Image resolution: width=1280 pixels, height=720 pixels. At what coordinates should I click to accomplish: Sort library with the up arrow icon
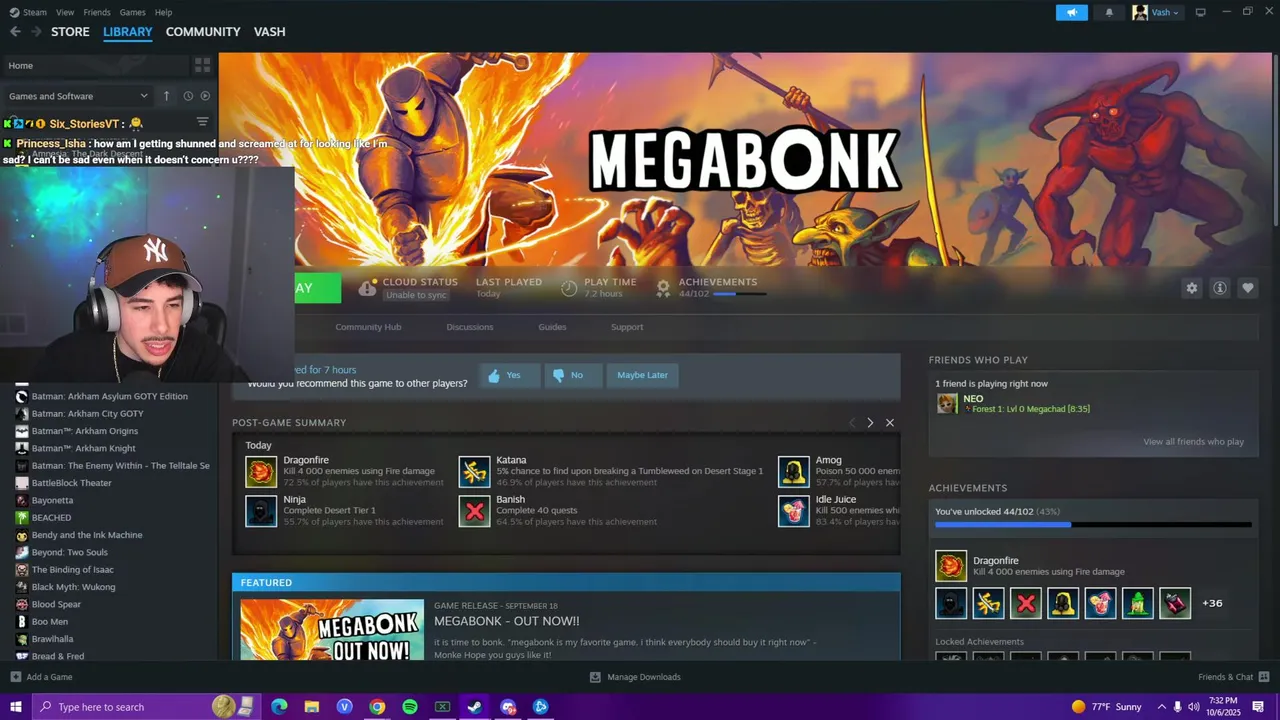click(167, 96)
